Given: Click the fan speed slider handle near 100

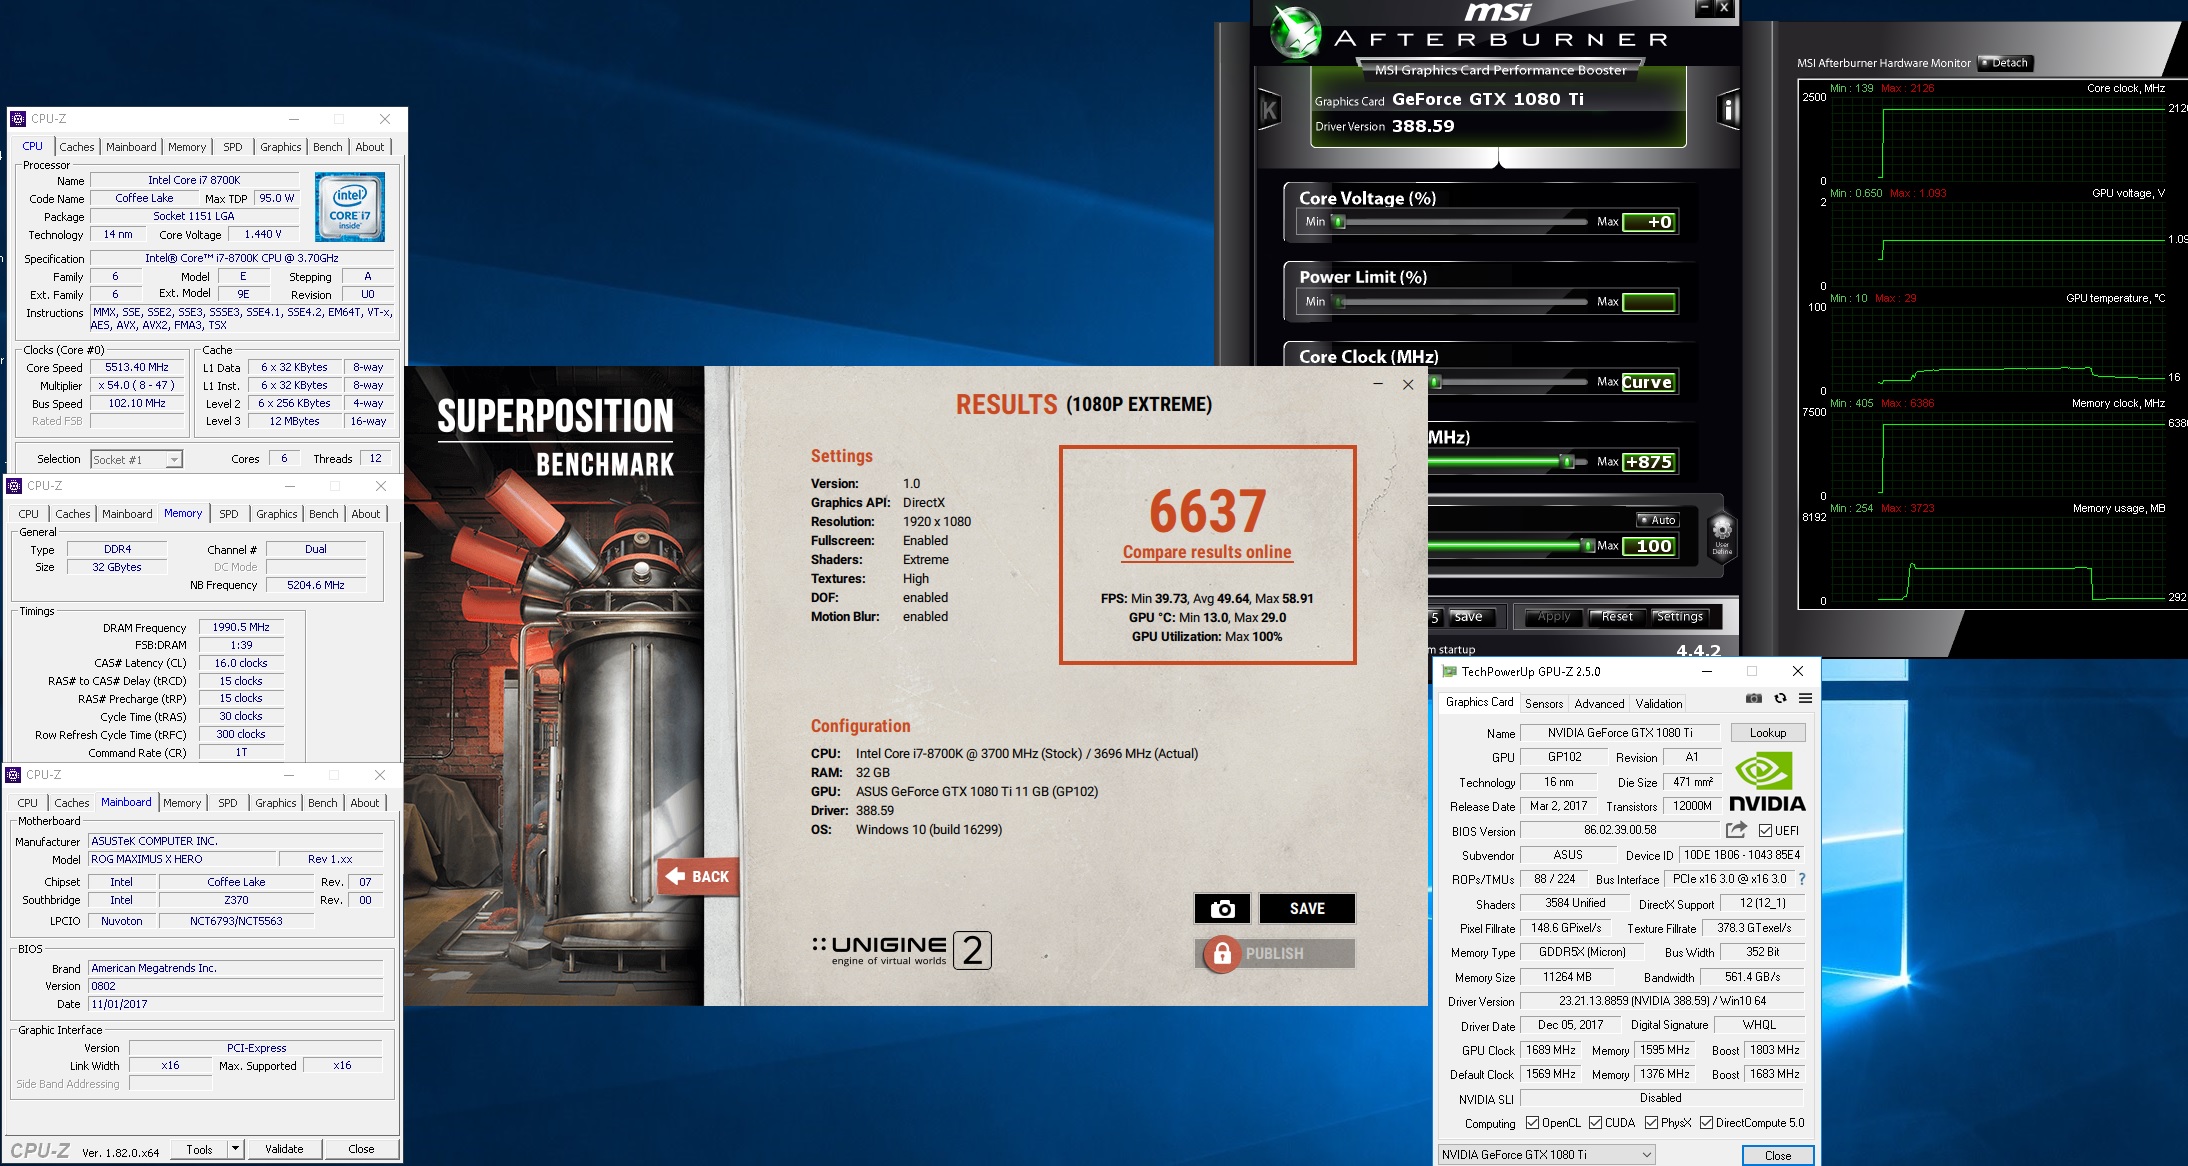Looking at the screenshot, I should 1588,546.
